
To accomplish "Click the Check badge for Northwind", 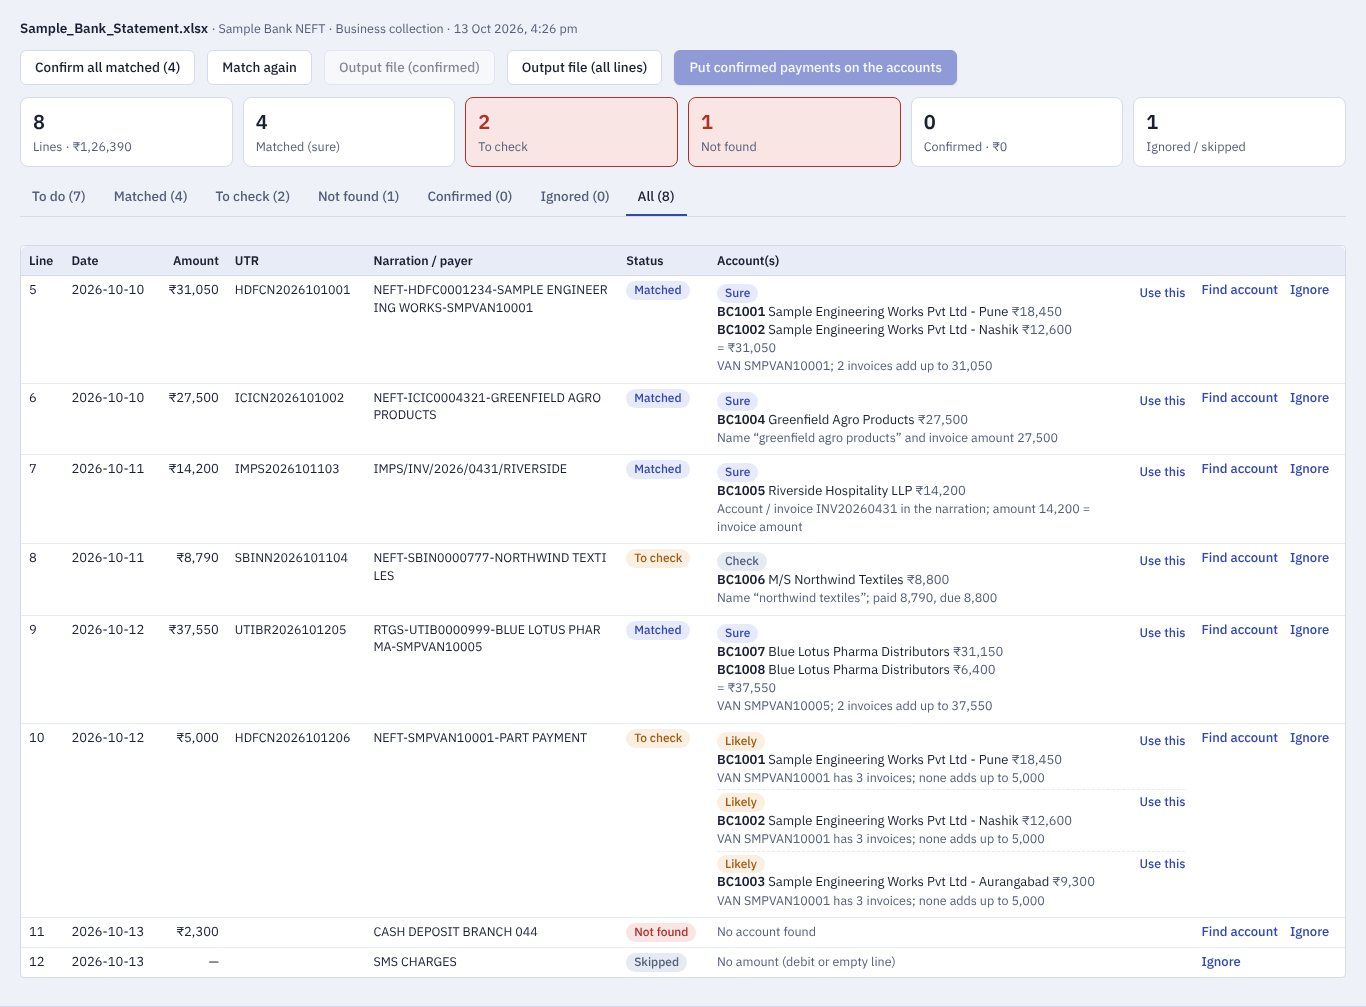I will [741, 561].
